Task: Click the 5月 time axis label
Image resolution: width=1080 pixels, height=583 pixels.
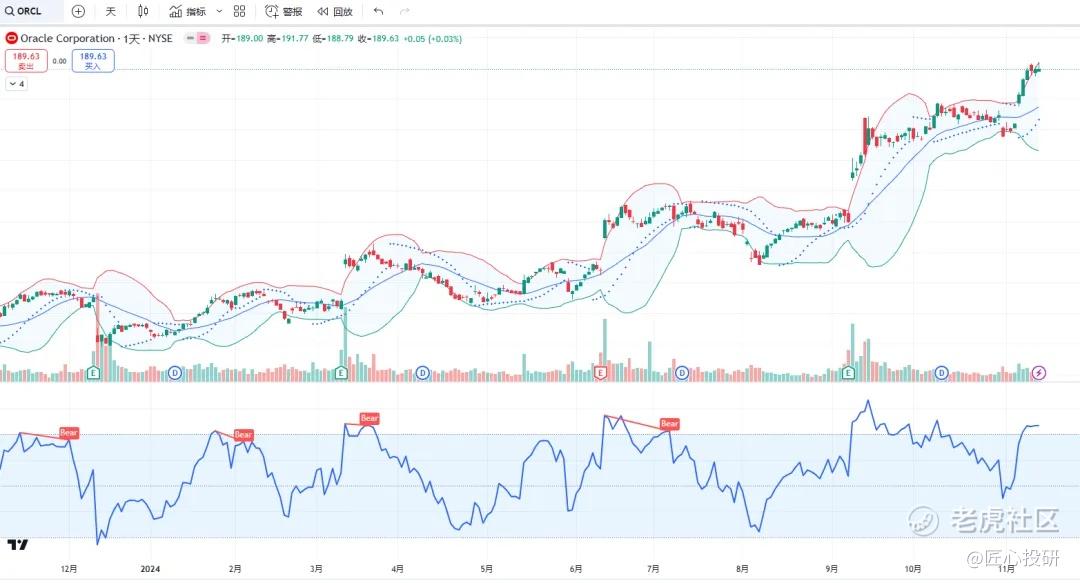Action: 486,569
